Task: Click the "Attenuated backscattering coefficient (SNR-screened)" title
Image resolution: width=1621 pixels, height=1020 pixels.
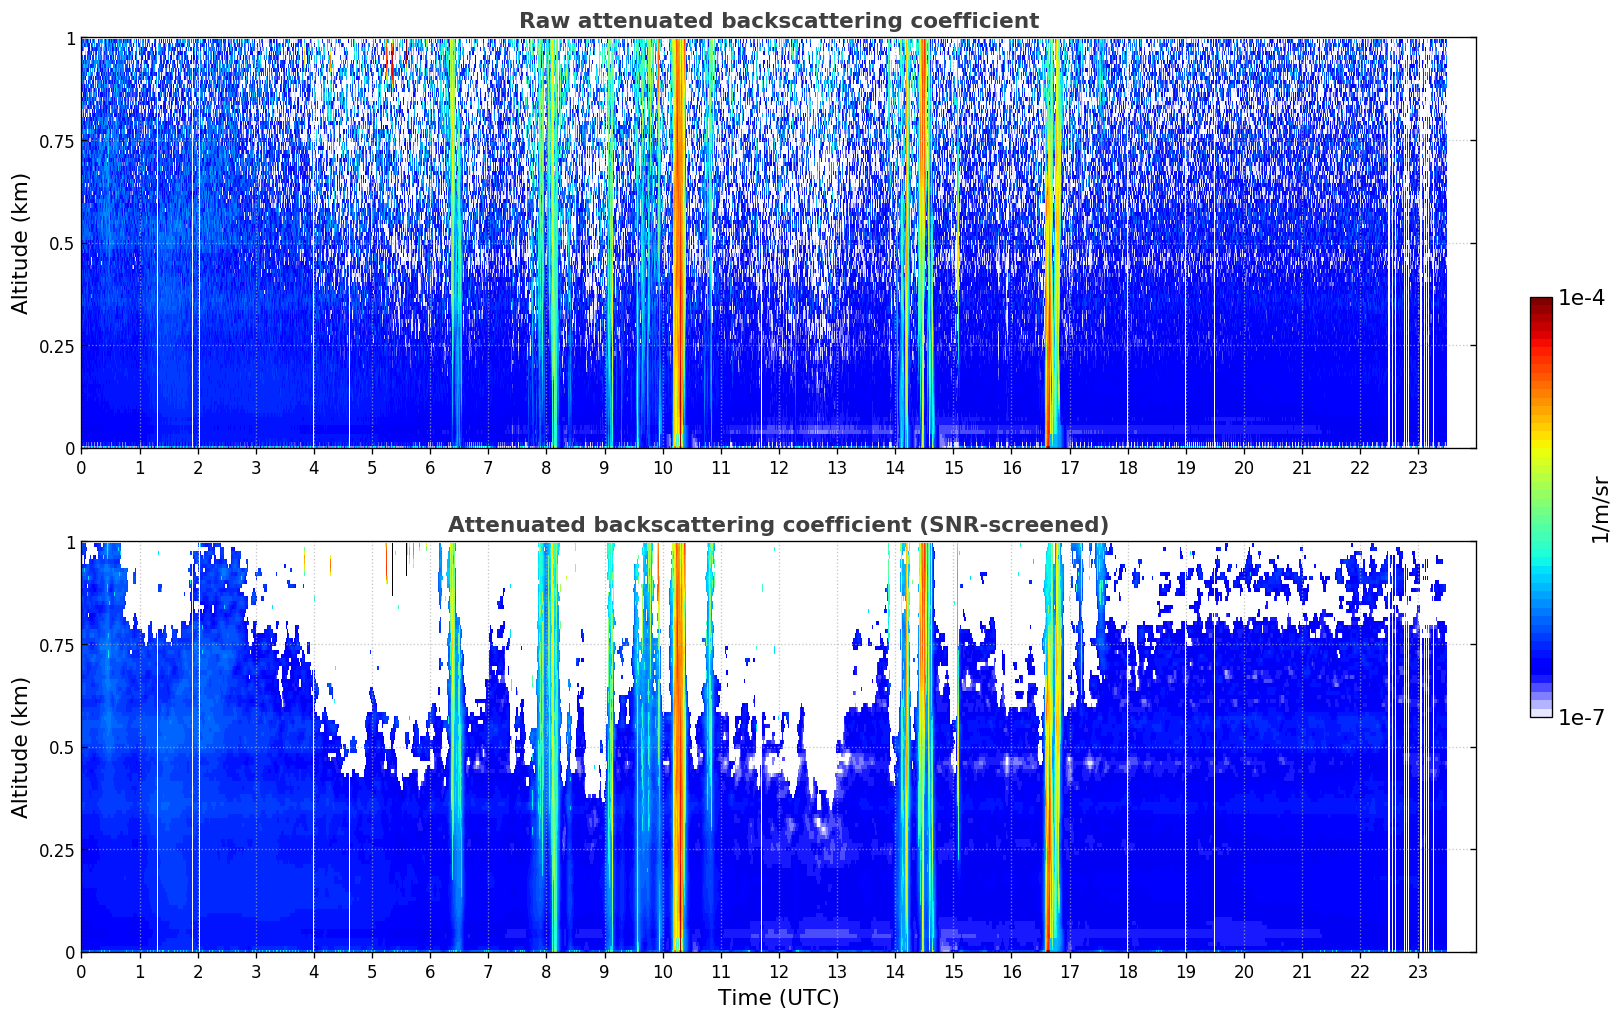Action: click(x=778, y=525)
